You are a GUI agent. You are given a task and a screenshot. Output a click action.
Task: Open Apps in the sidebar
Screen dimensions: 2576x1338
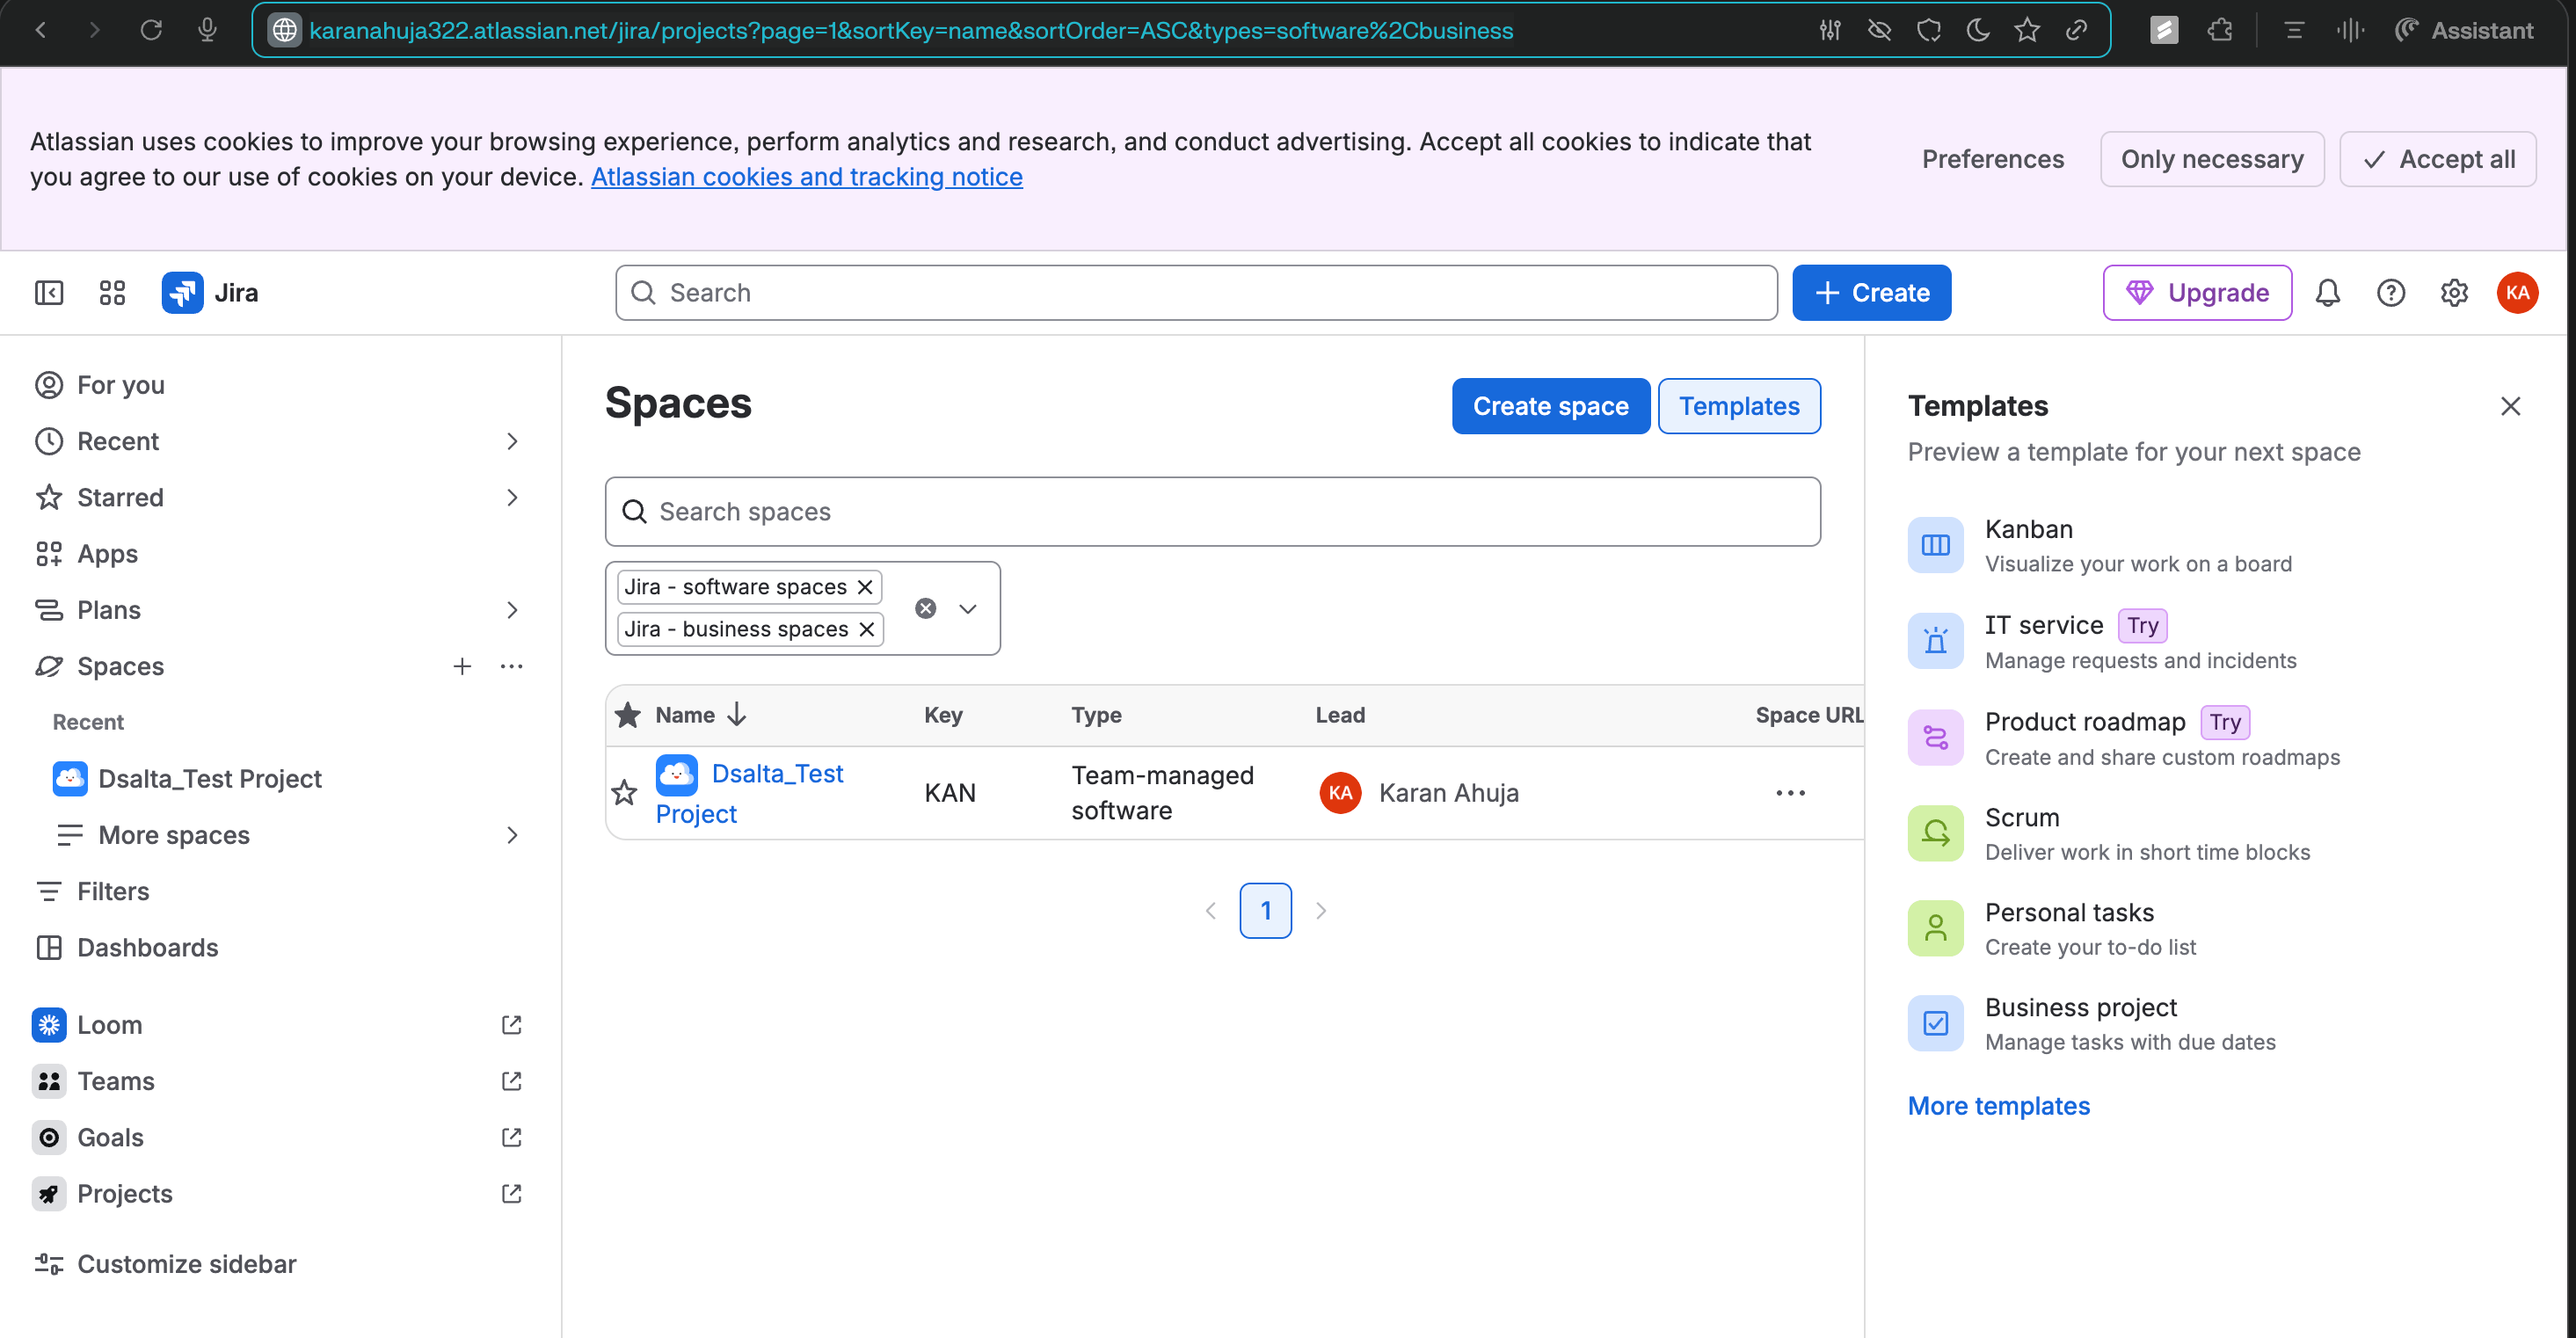(x=280, y=554)
